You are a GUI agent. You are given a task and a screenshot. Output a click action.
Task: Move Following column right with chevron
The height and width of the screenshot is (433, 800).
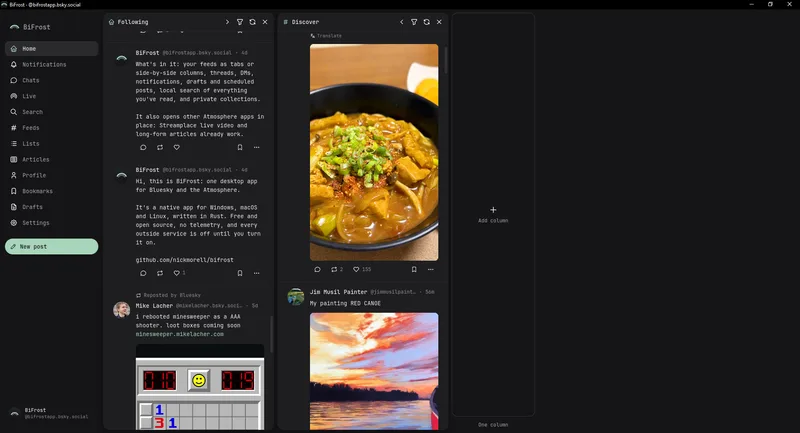(x=227, y=22)
